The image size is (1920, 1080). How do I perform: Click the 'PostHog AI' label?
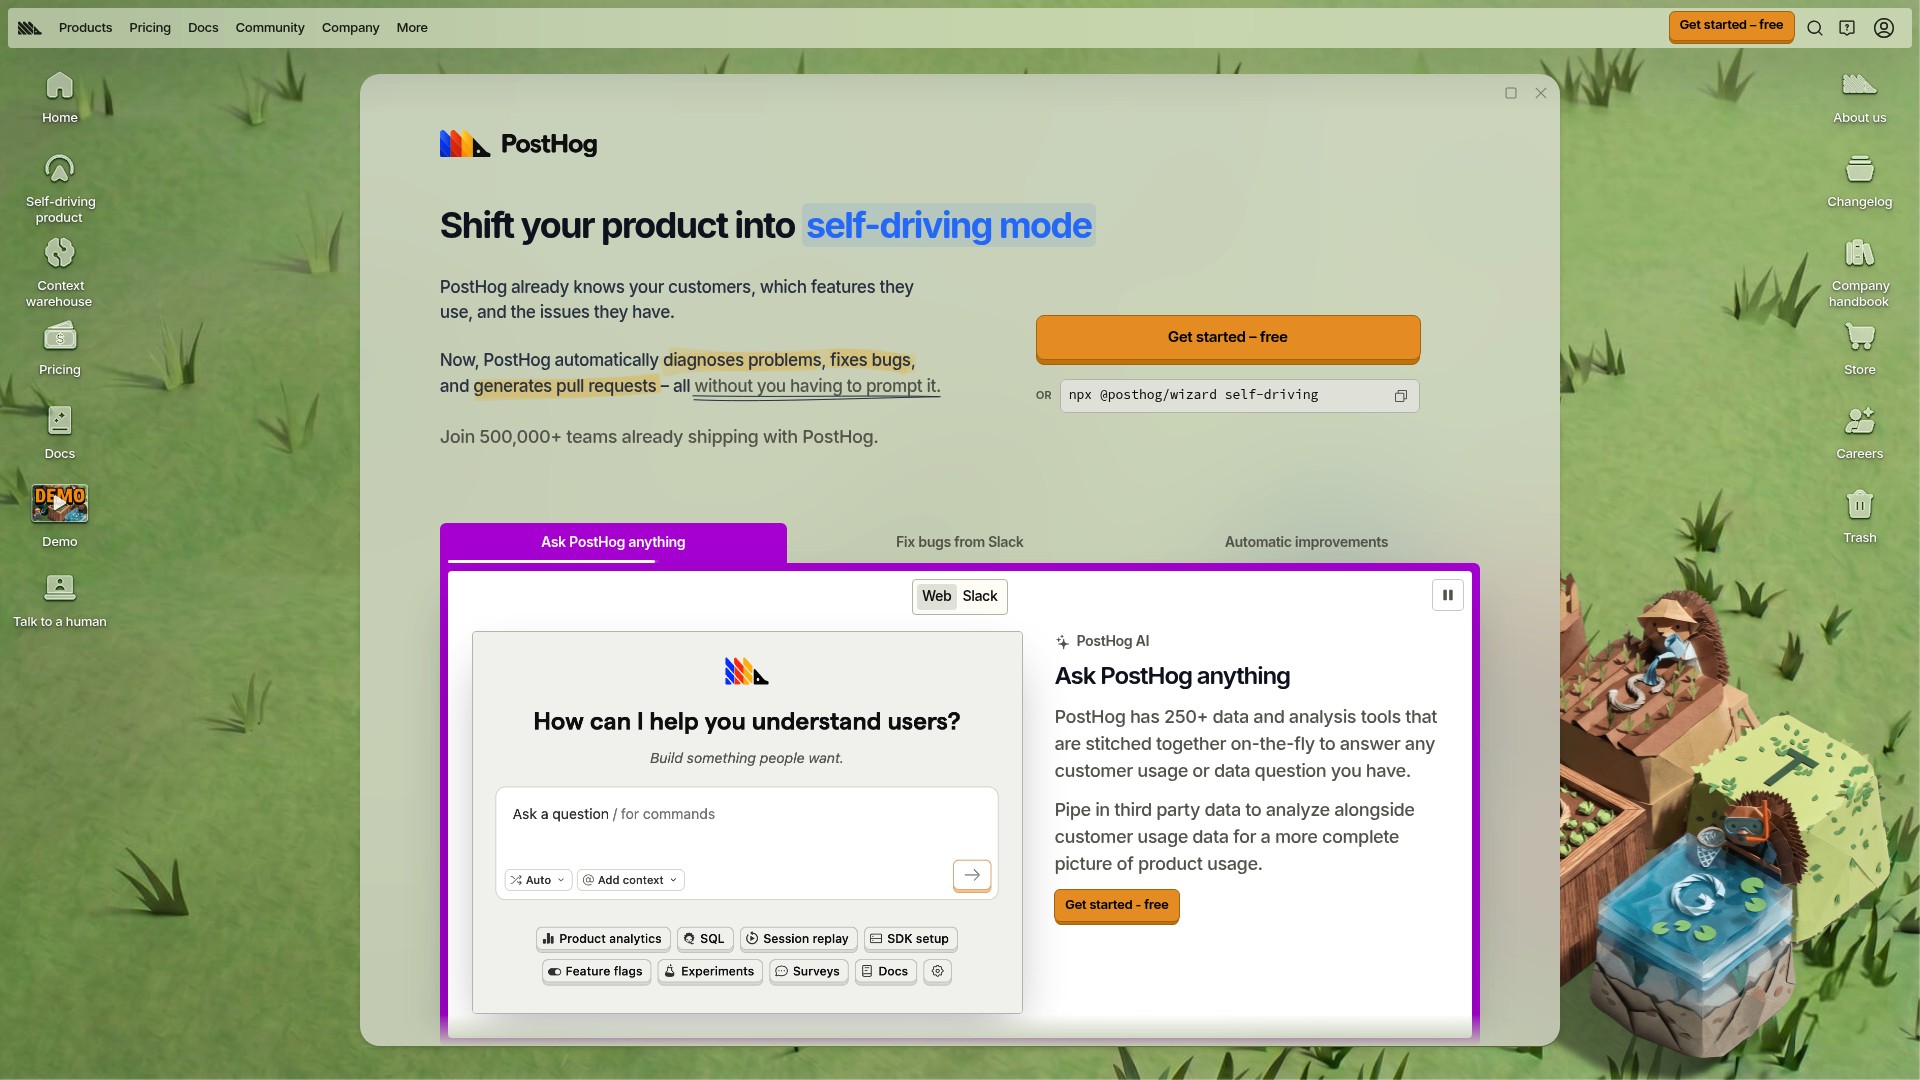tap(1112, 641)
